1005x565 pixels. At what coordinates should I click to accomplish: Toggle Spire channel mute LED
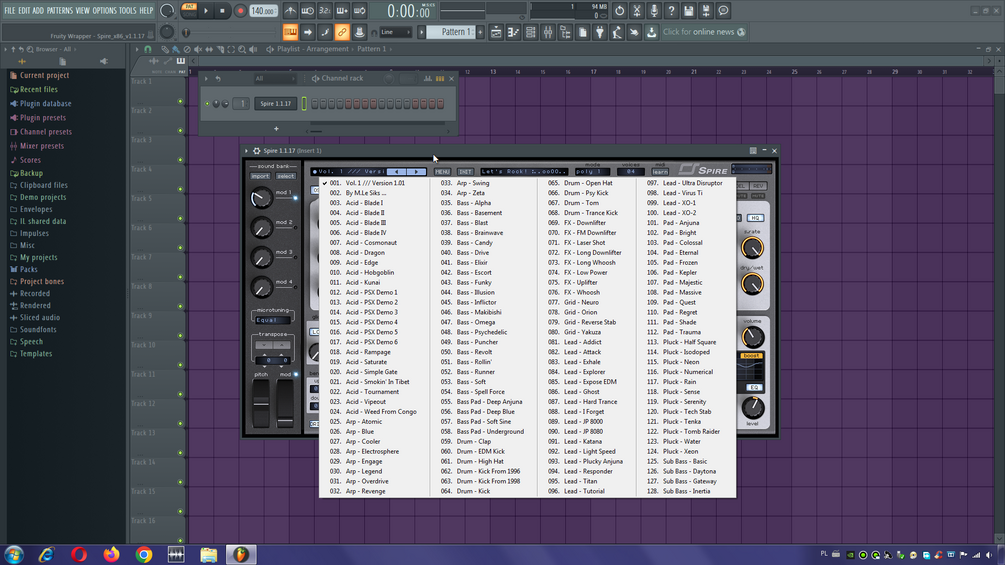208,104
